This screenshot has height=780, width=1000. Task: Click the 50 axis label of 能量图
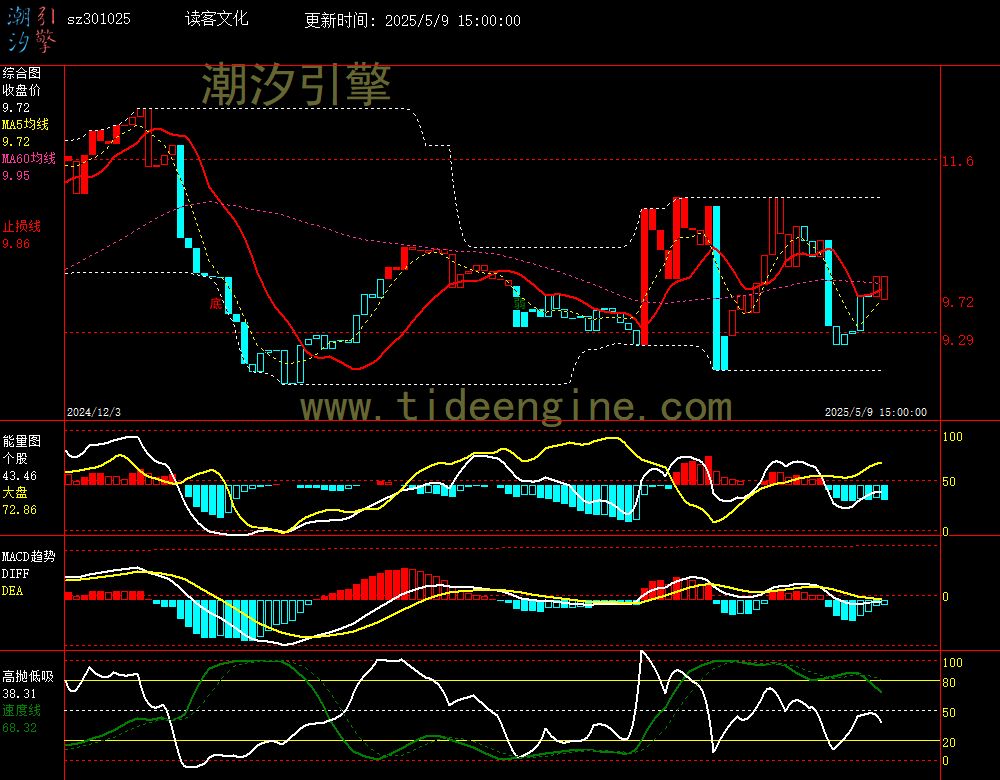(949, 482)
